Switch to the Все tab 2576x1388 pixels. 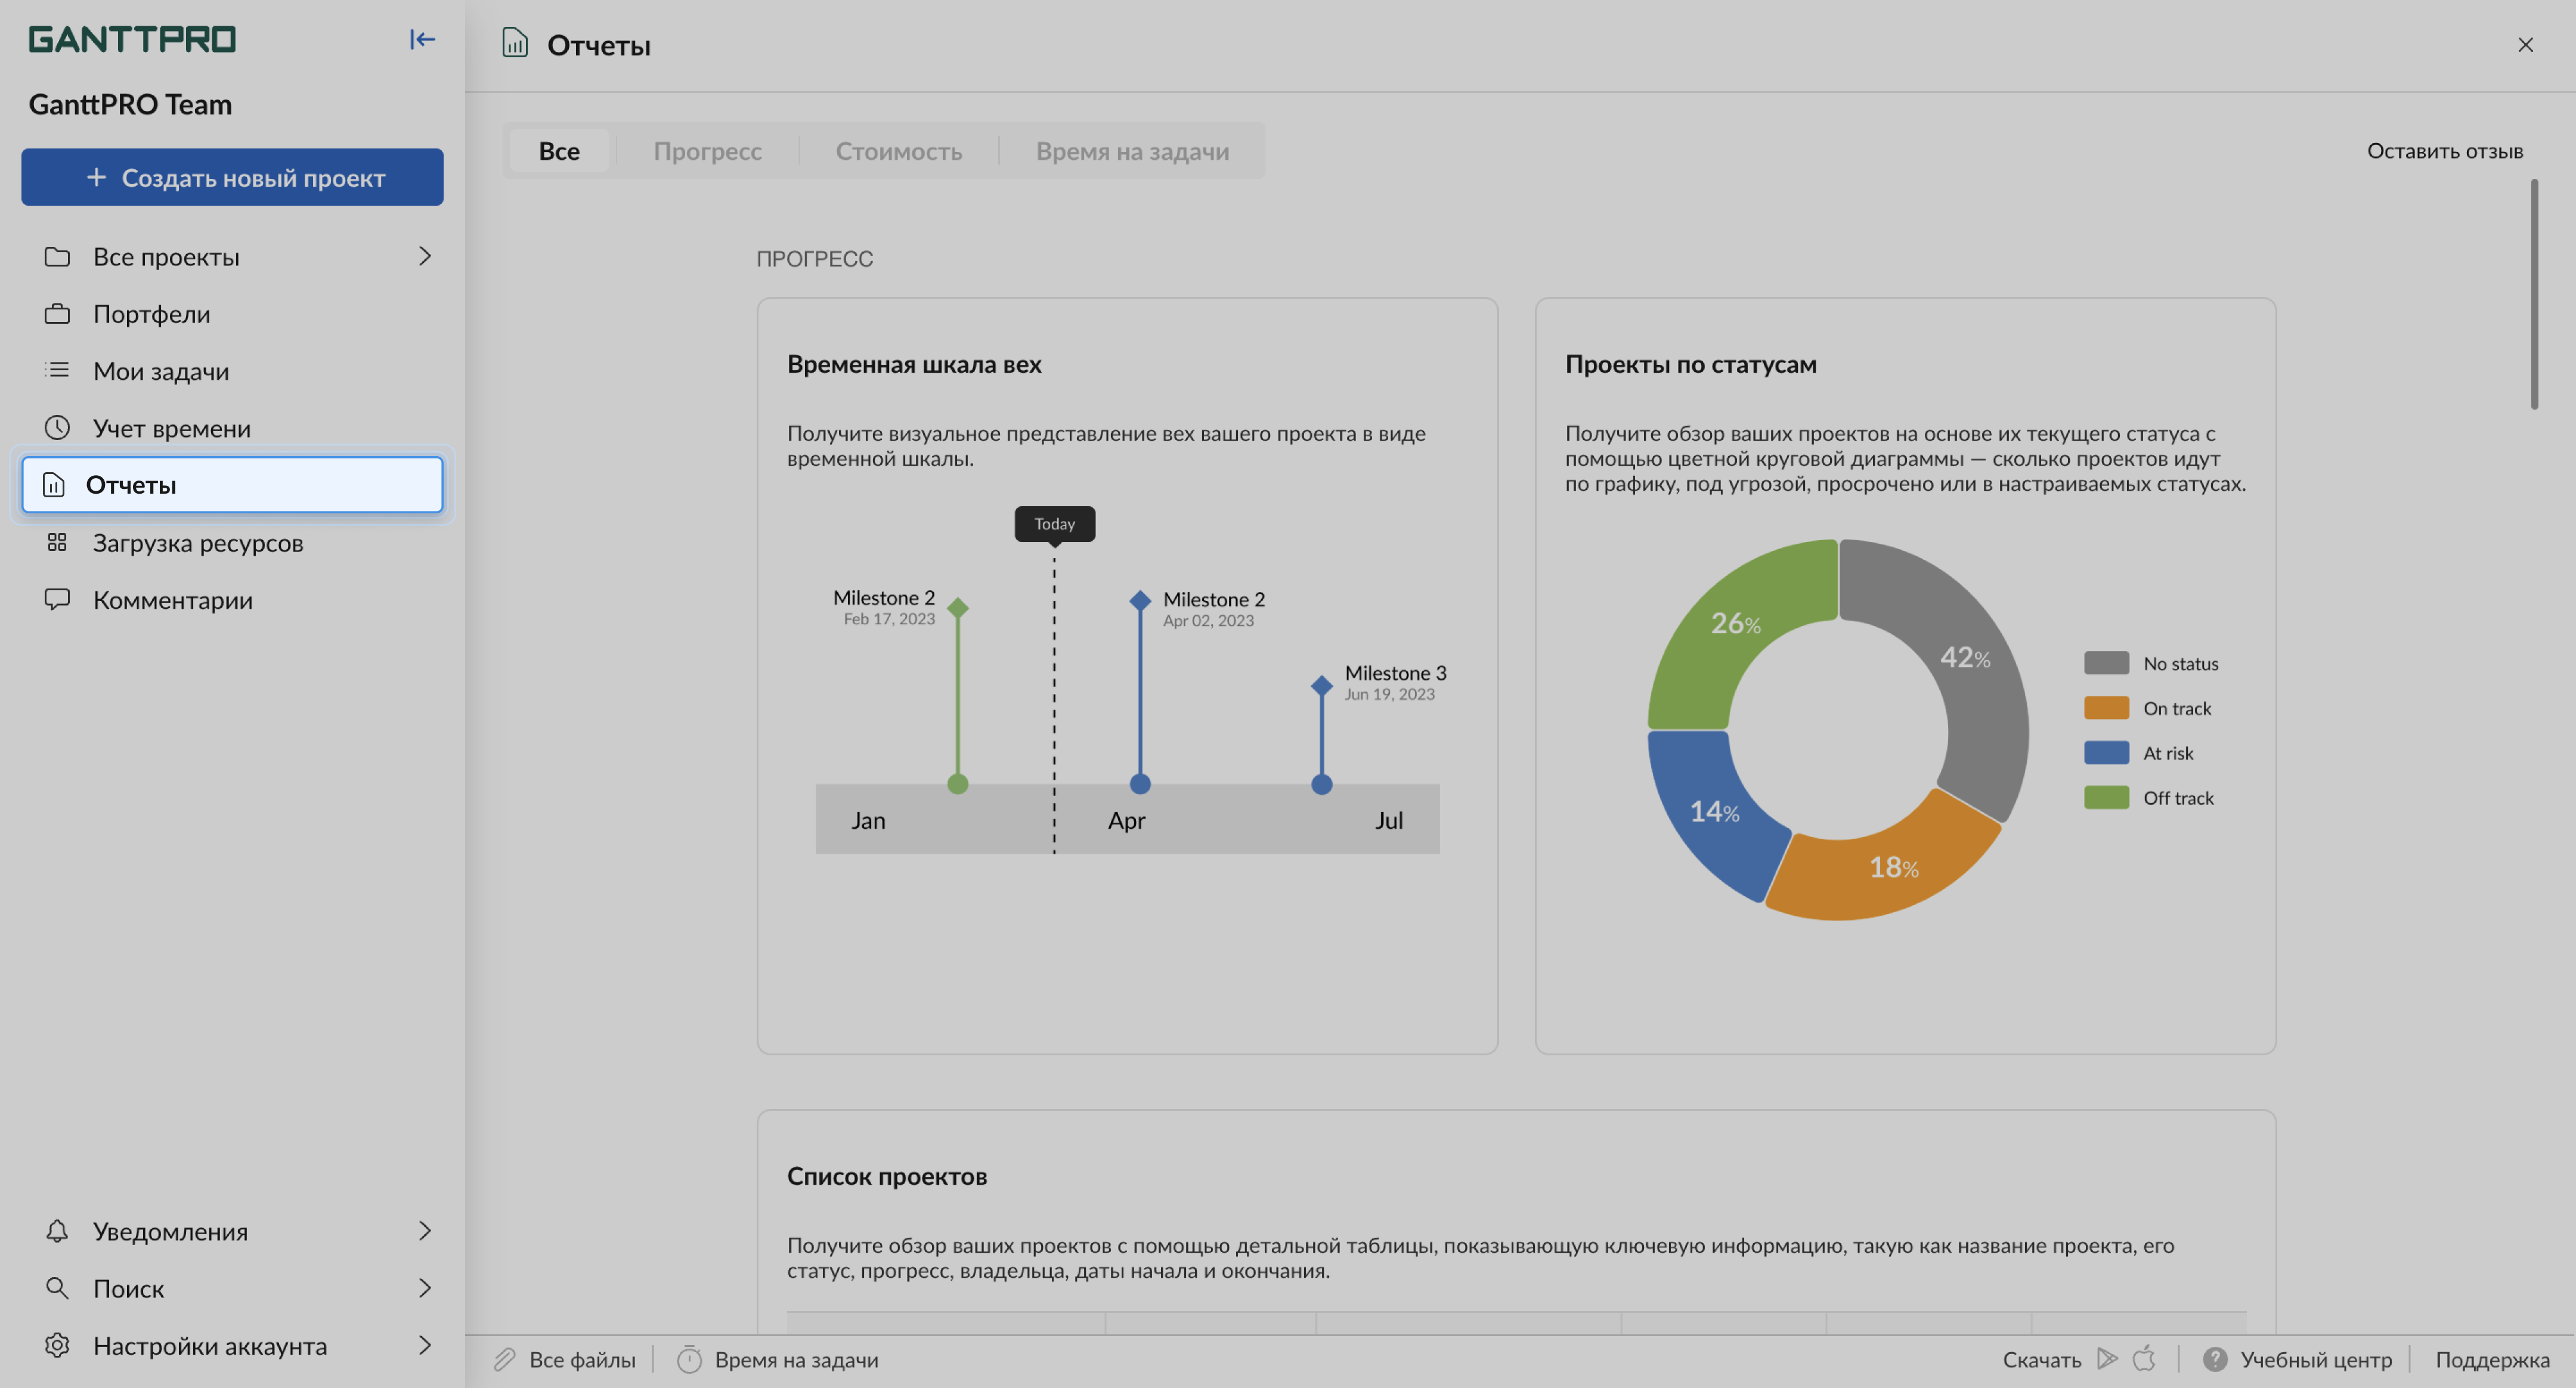coord(559,151)
